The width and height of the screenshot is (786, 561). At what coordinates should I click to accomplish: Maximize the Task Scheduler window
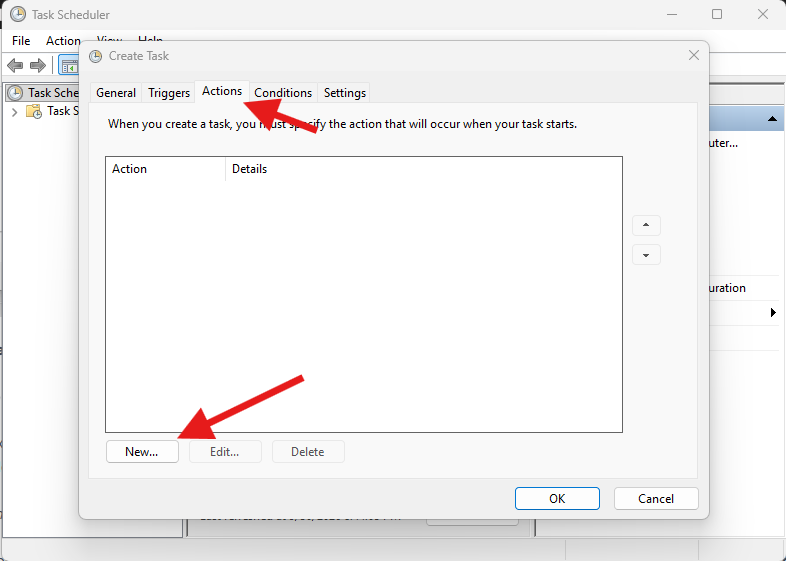[x=717, y=14]
